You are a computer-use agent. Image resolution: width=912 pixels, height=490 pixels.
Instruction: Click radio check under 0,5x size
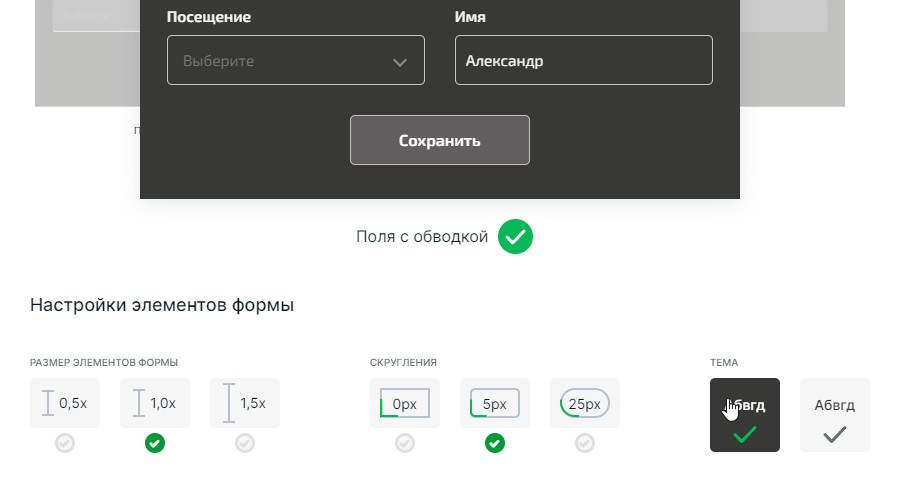(65, 443)
